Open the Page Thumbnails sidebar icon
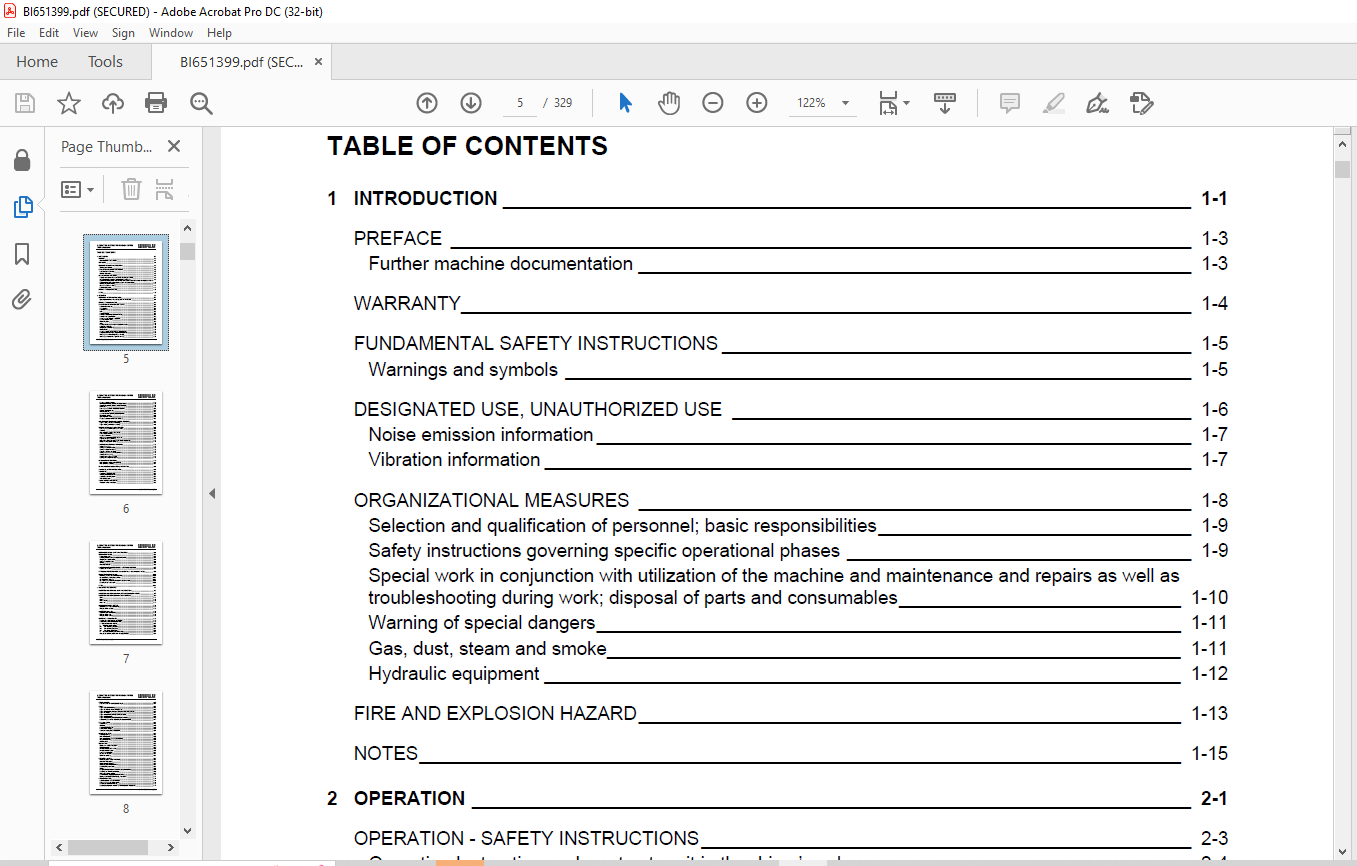Image resolution: width=1357 pixels, height=866 pixels. (x=22, y=207)
